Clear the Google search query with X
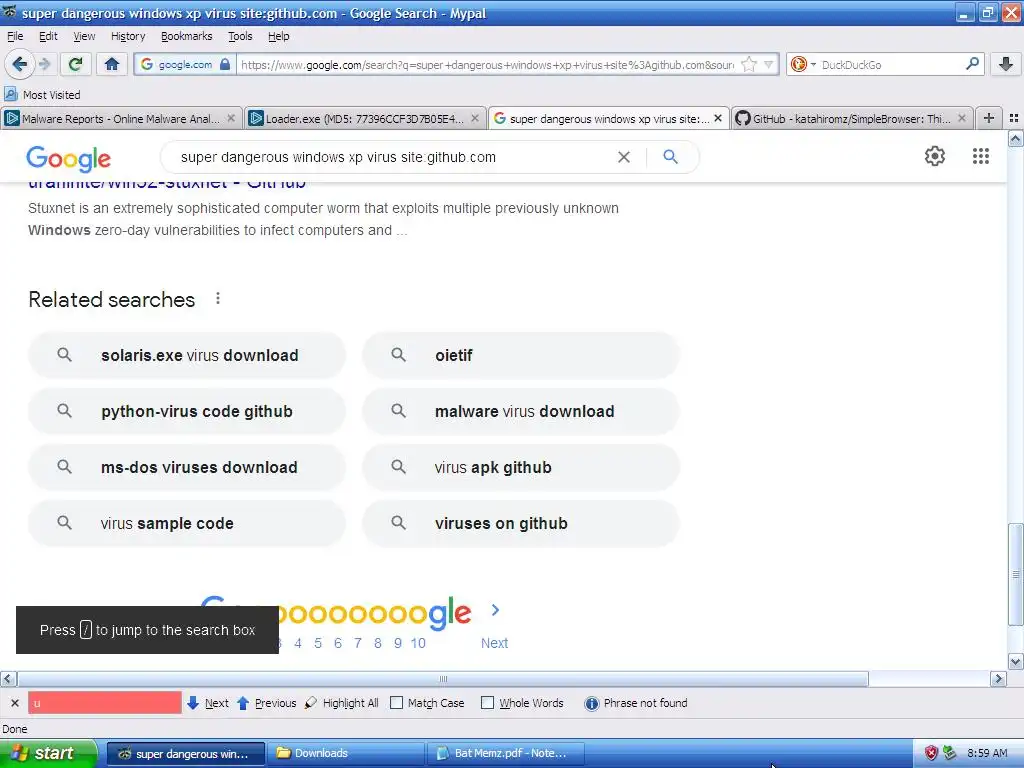 [x=624, y=157]
